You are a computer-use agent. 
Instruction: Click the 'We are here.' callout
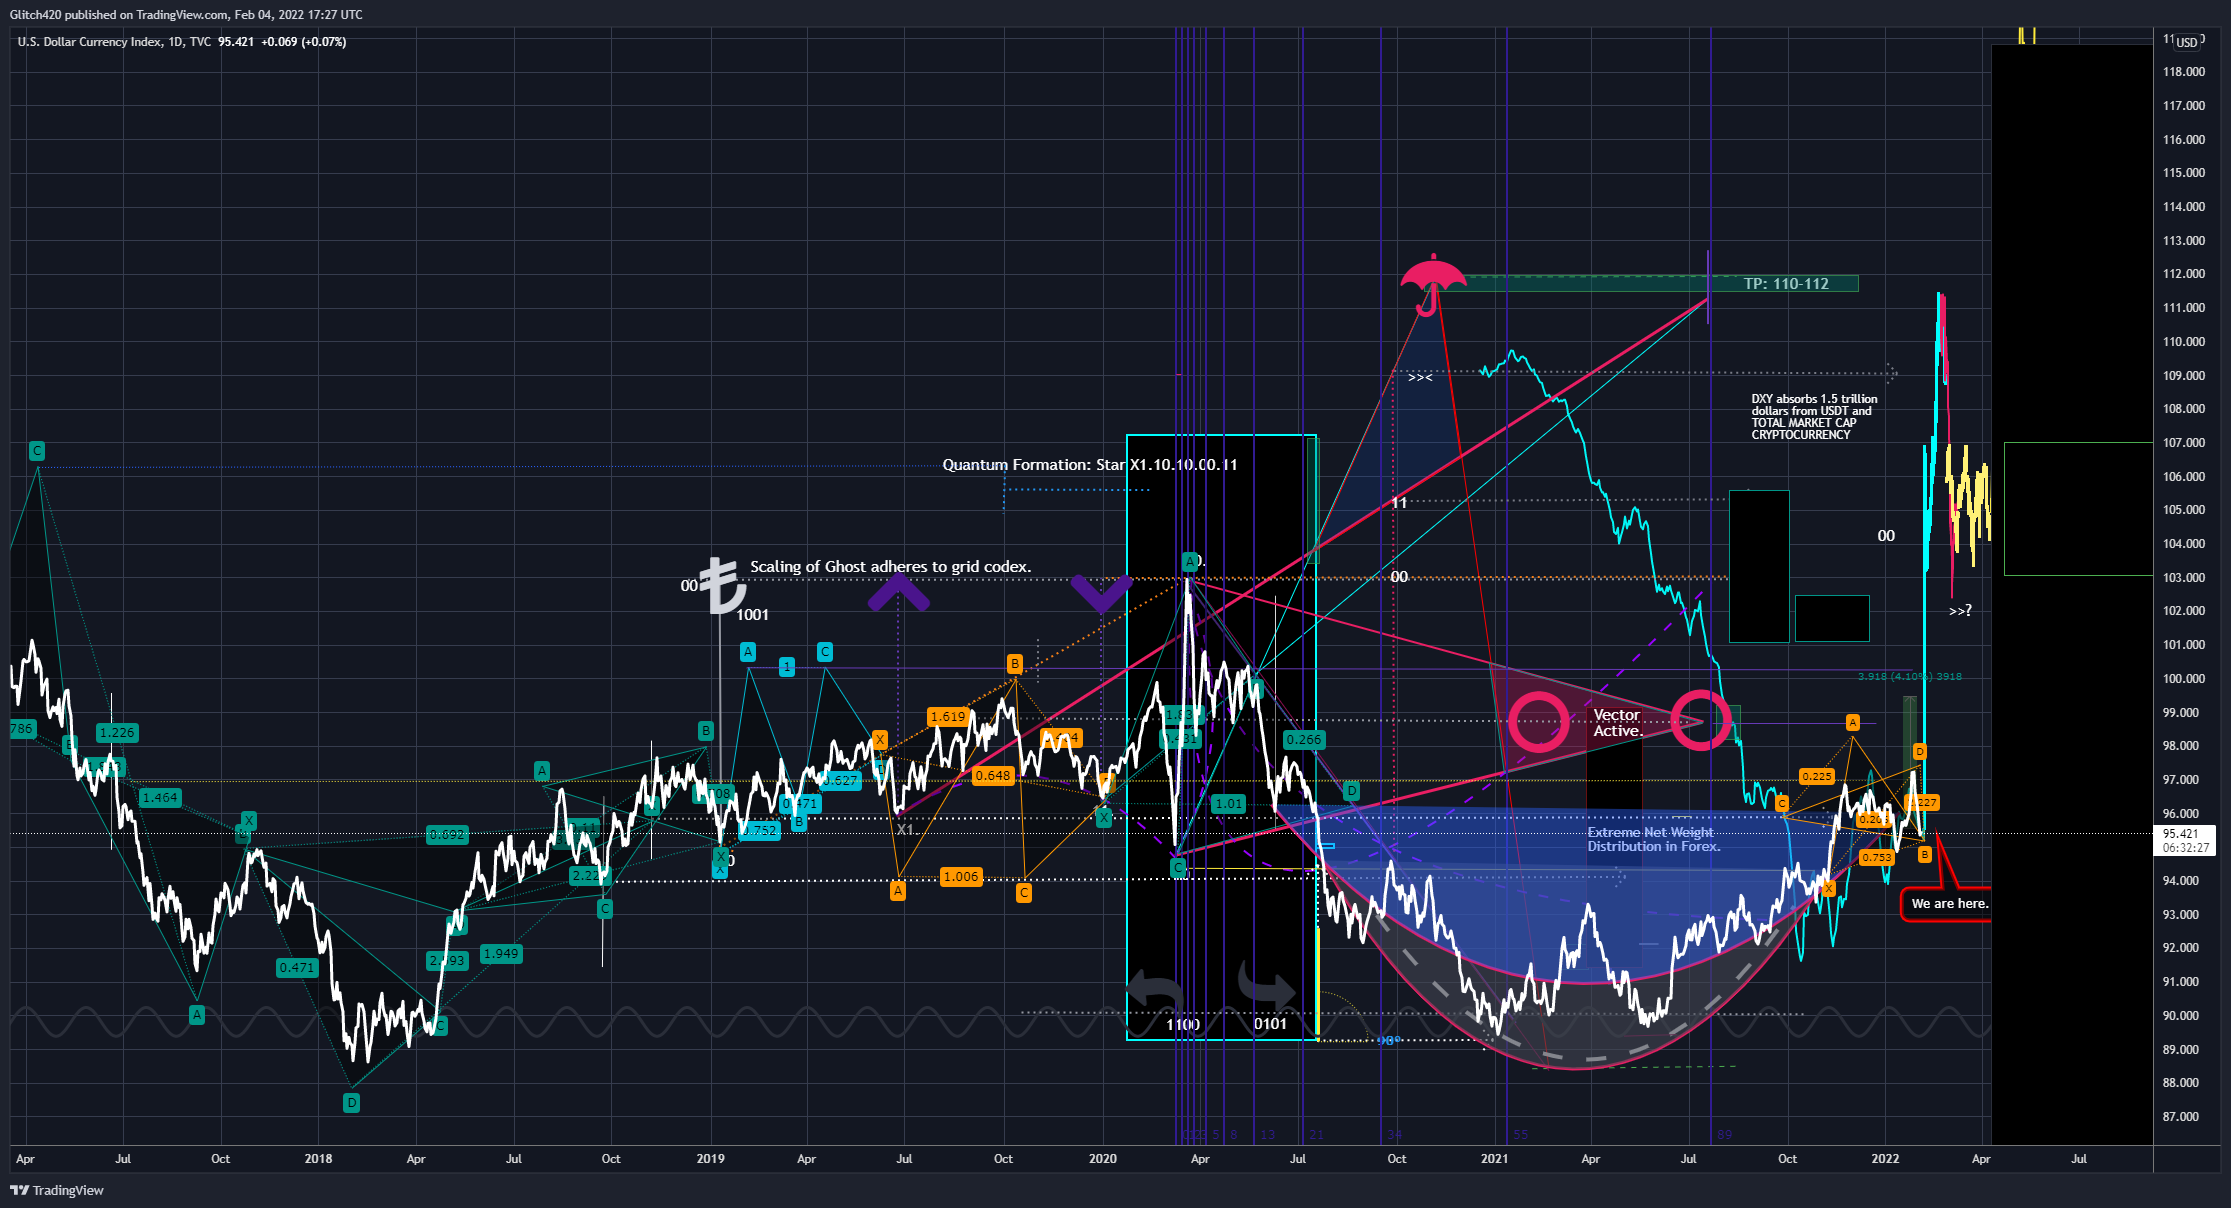tap(1949, 904)
